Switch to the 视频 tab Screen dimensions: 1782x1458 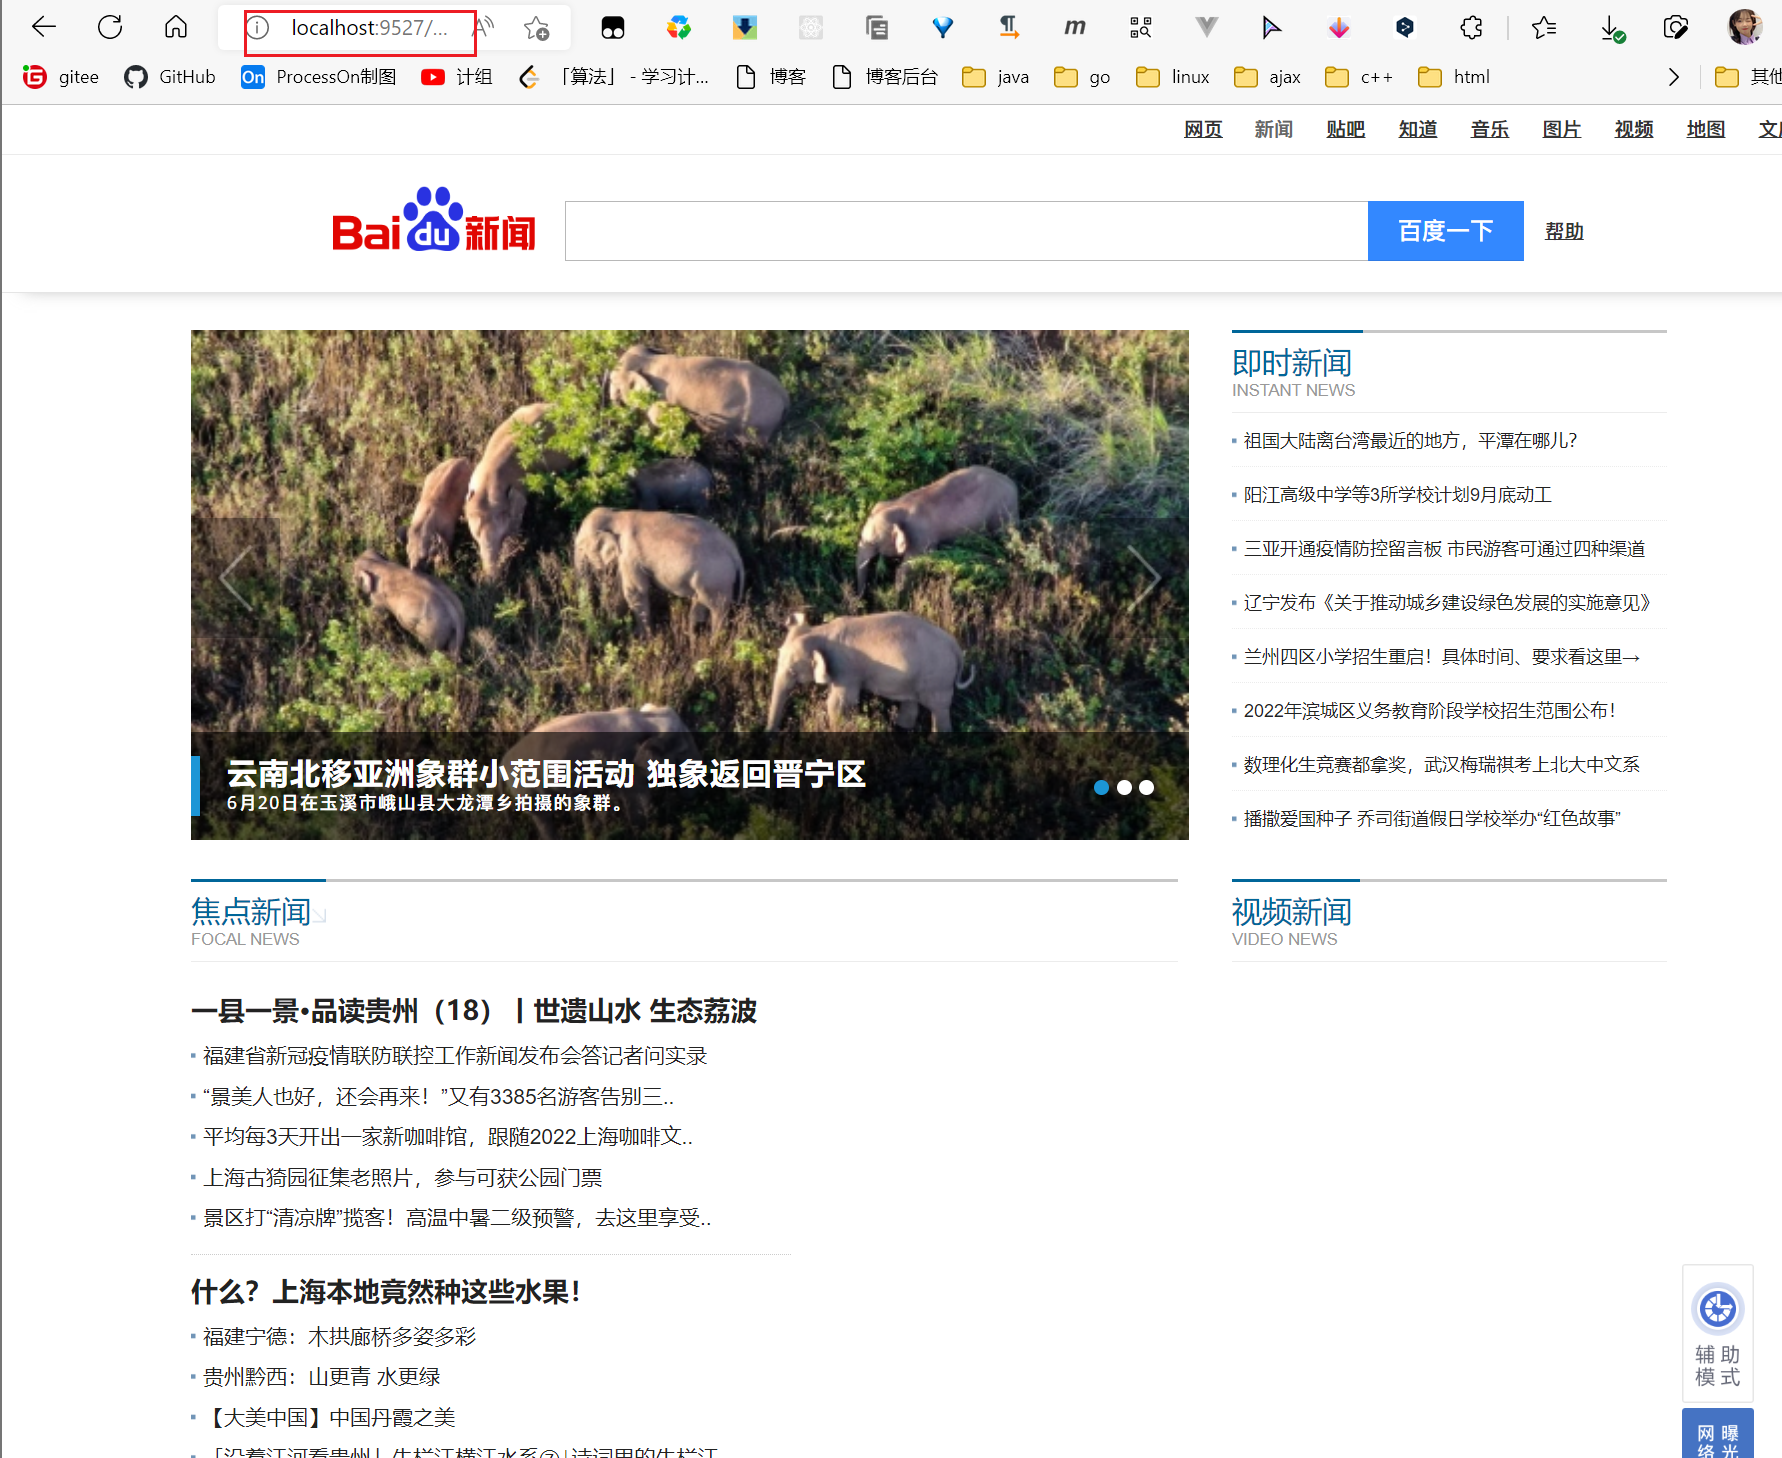coord(1634,130)
